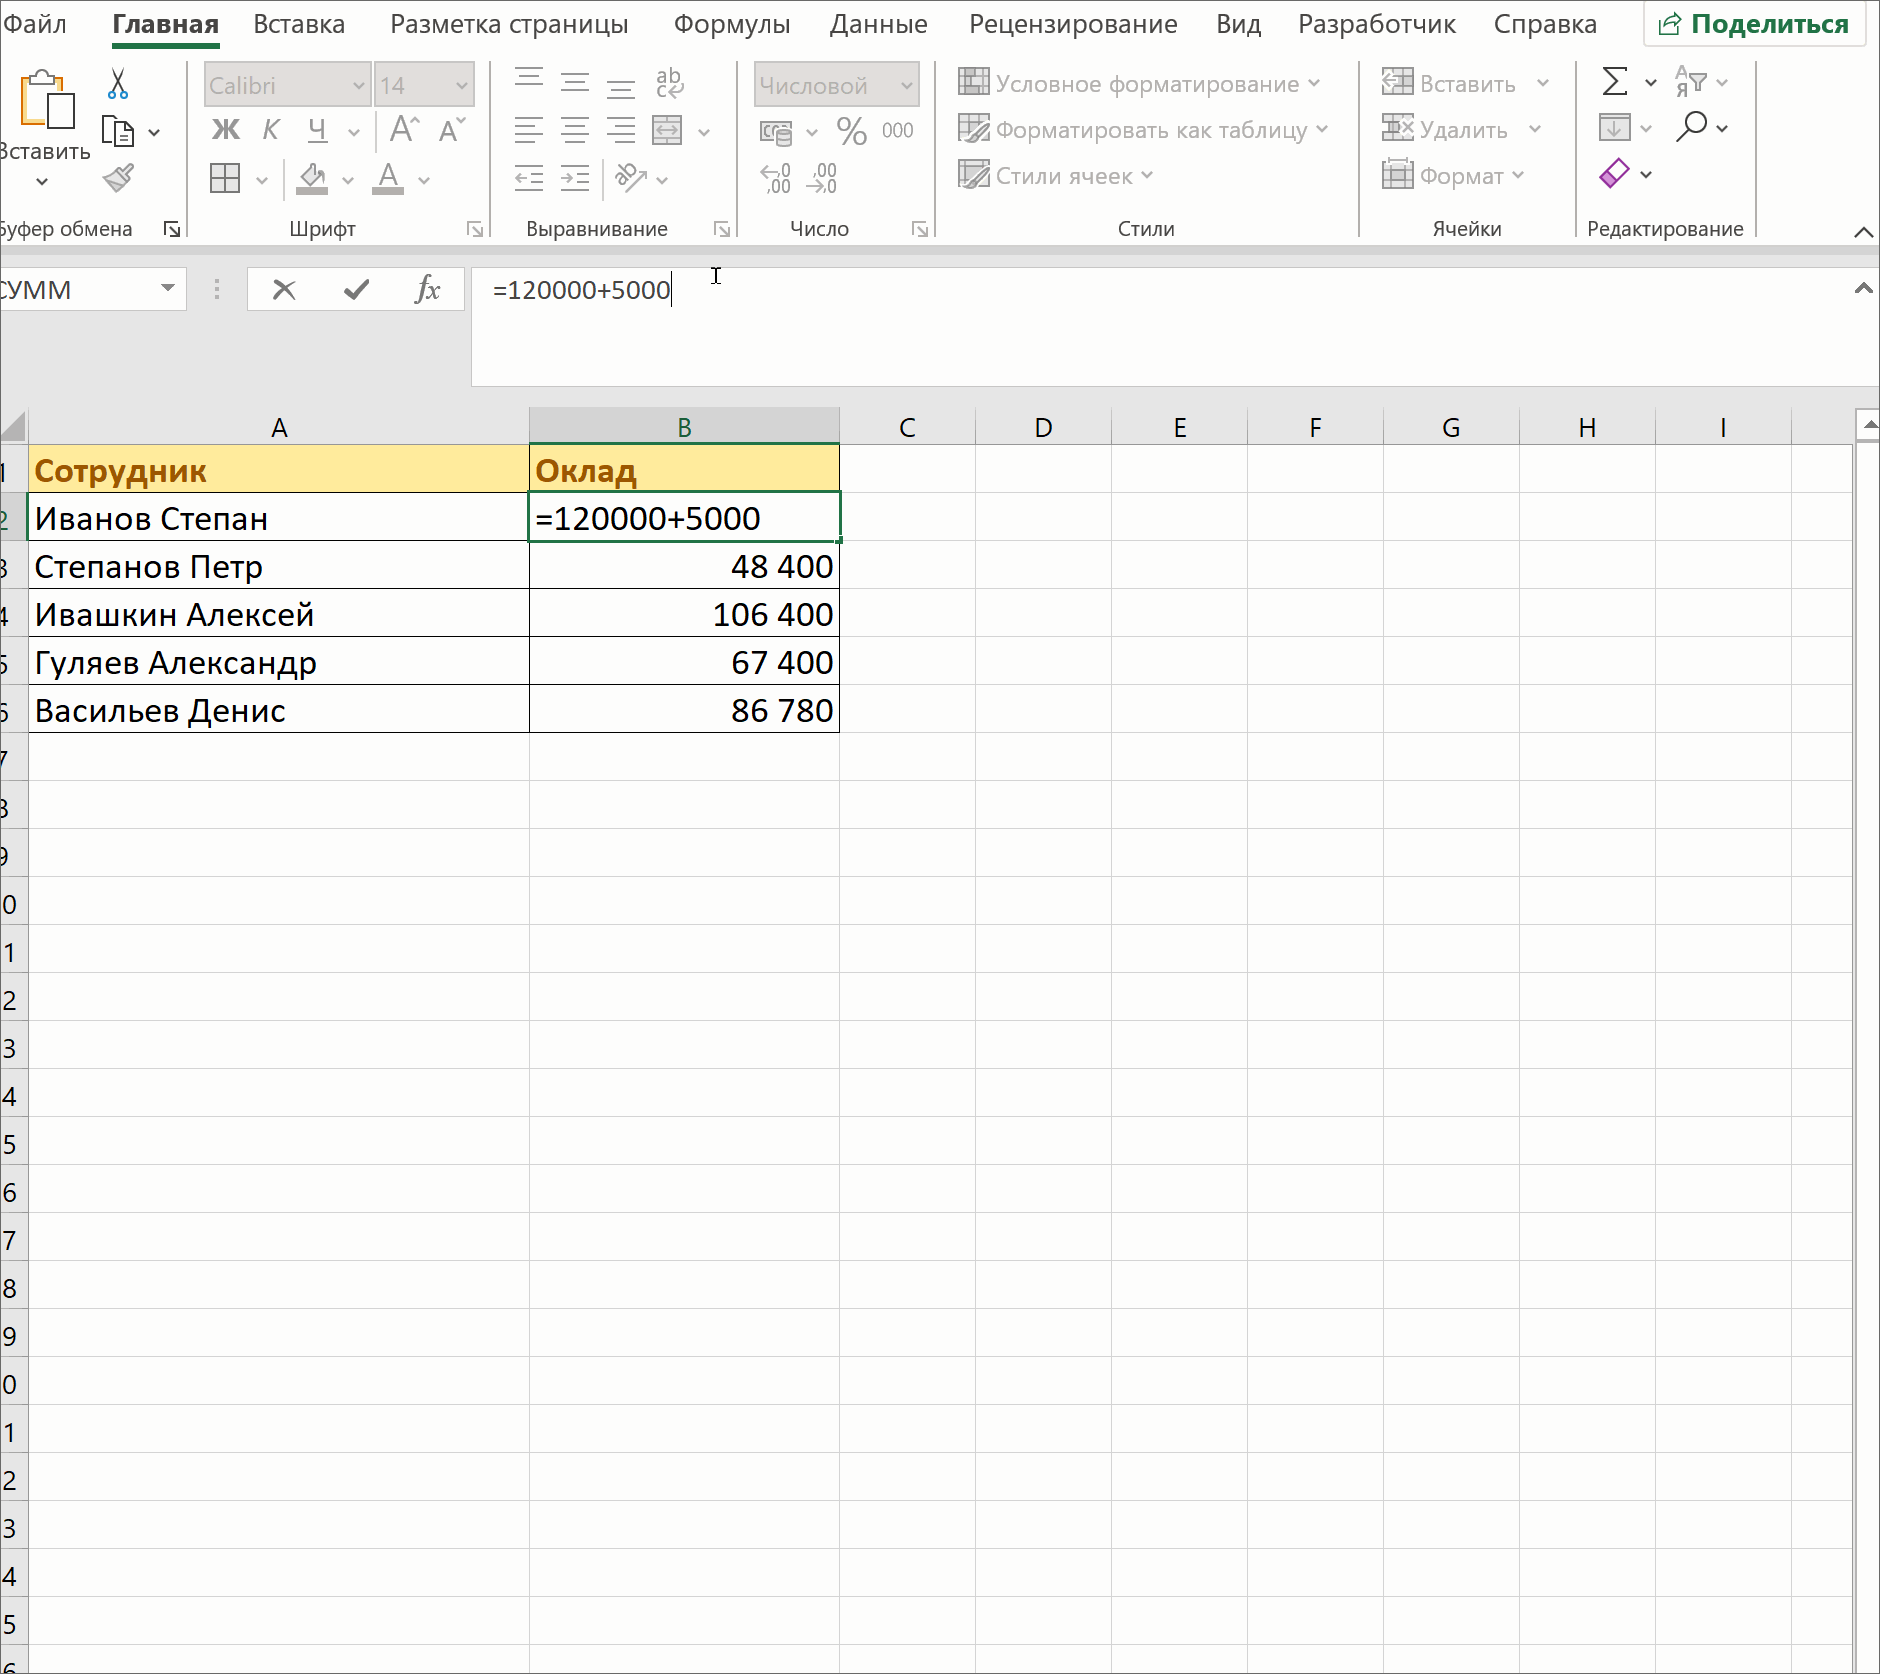The width and height of the screenshot is (1880, 1674).
Task: Click the Sort and Filter icon
Action: point(1690,82)
